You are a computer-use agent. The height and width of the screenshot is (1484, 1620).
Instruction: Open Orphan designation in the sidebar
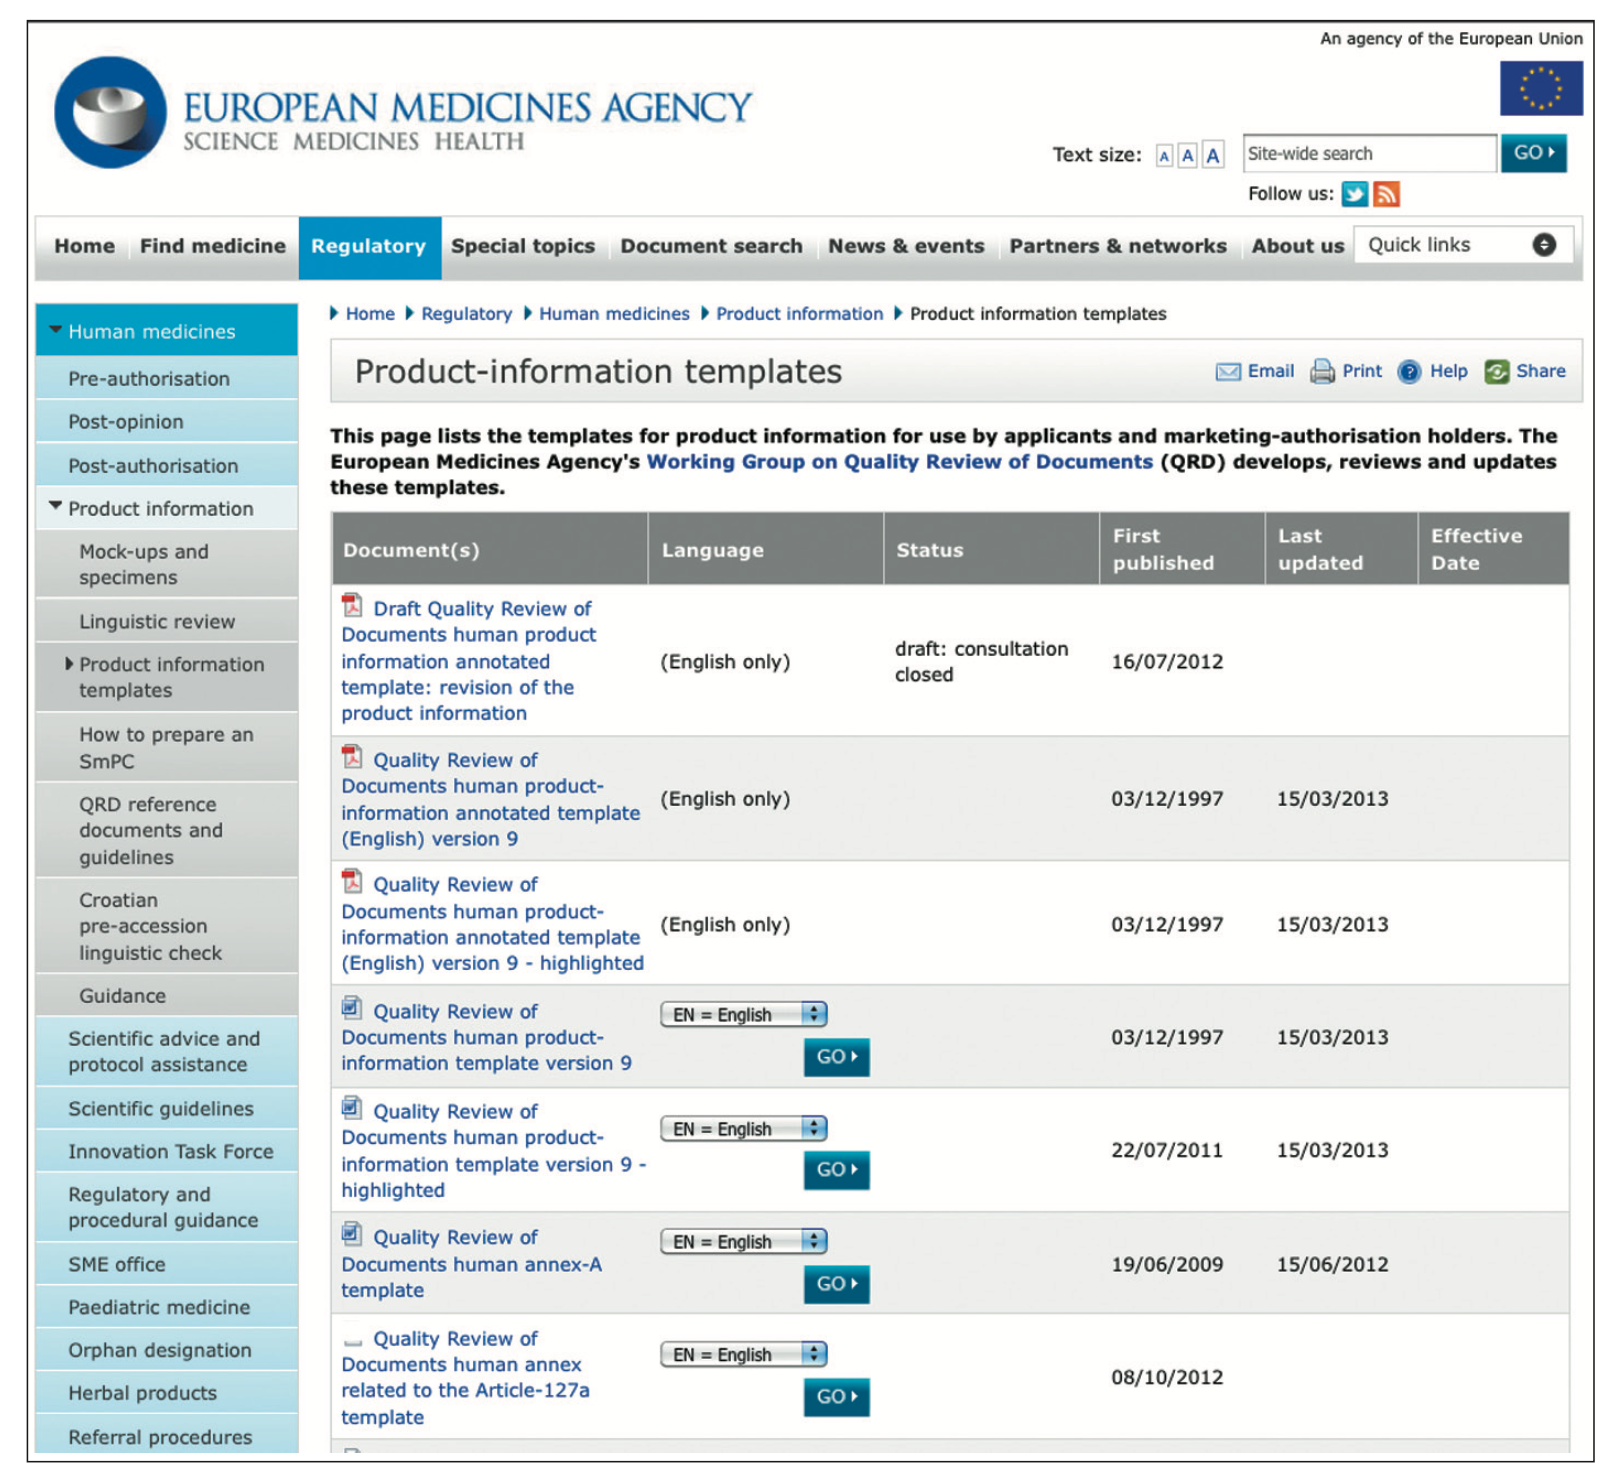[167, 1351]
